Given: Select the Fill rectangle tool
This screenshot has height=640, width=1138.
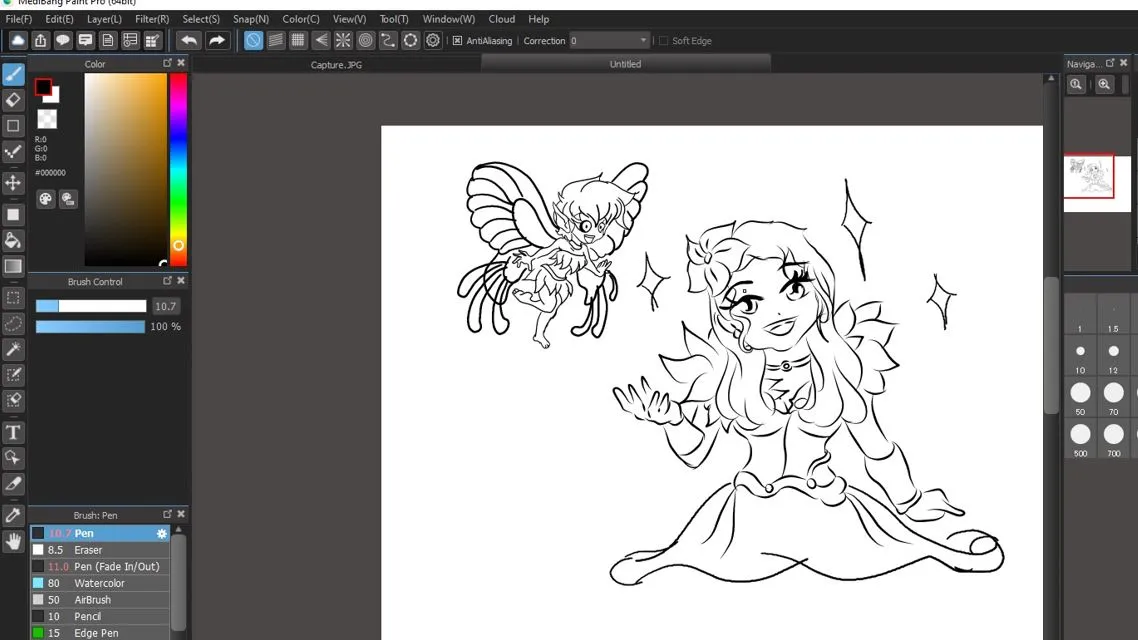Looking at the screenshot, I should (13, 215).
